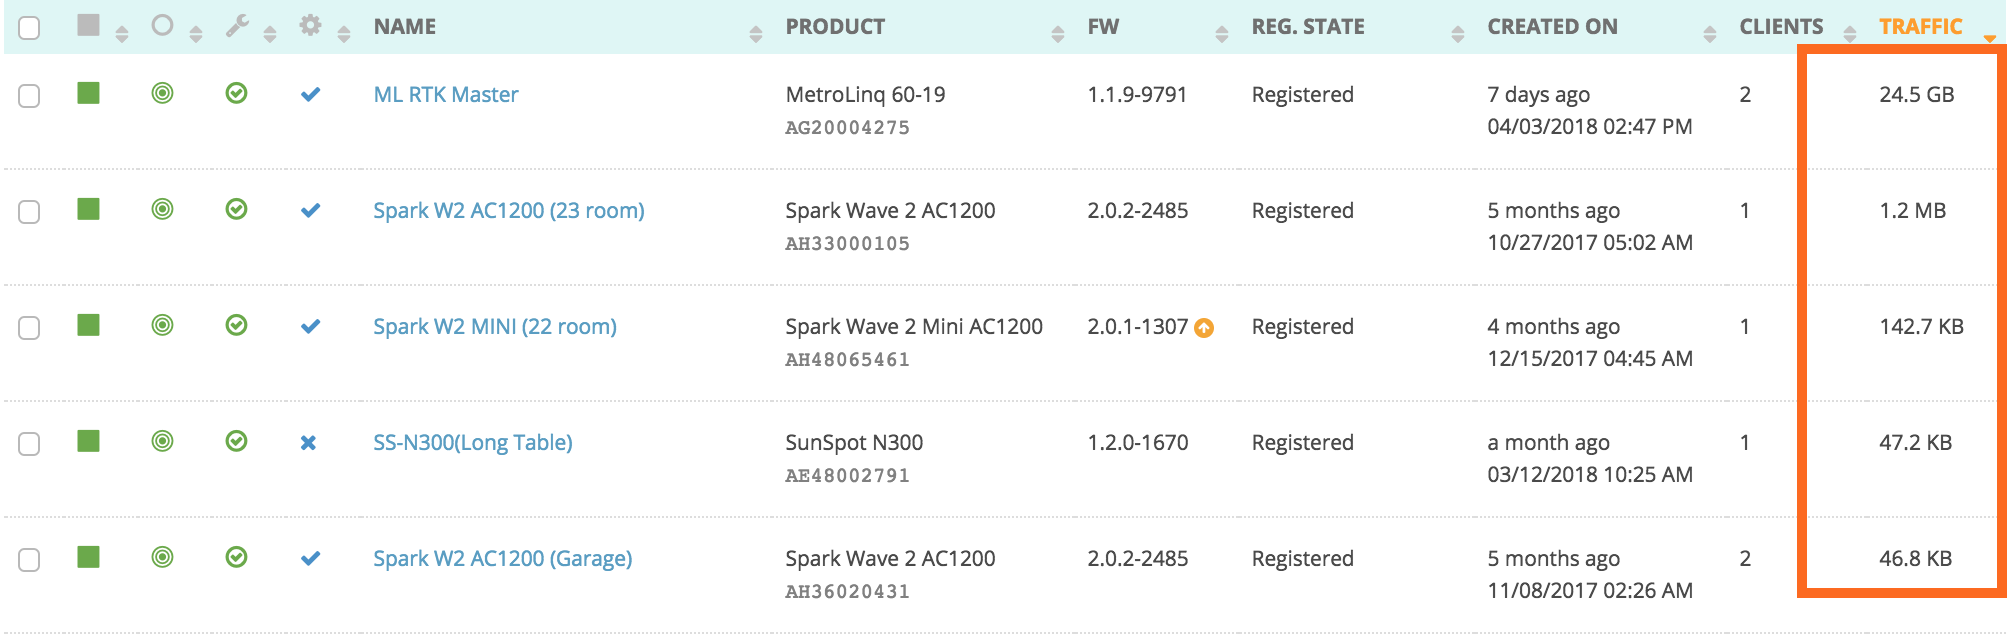Click the gear icon in table header

[x=311, y=26]
